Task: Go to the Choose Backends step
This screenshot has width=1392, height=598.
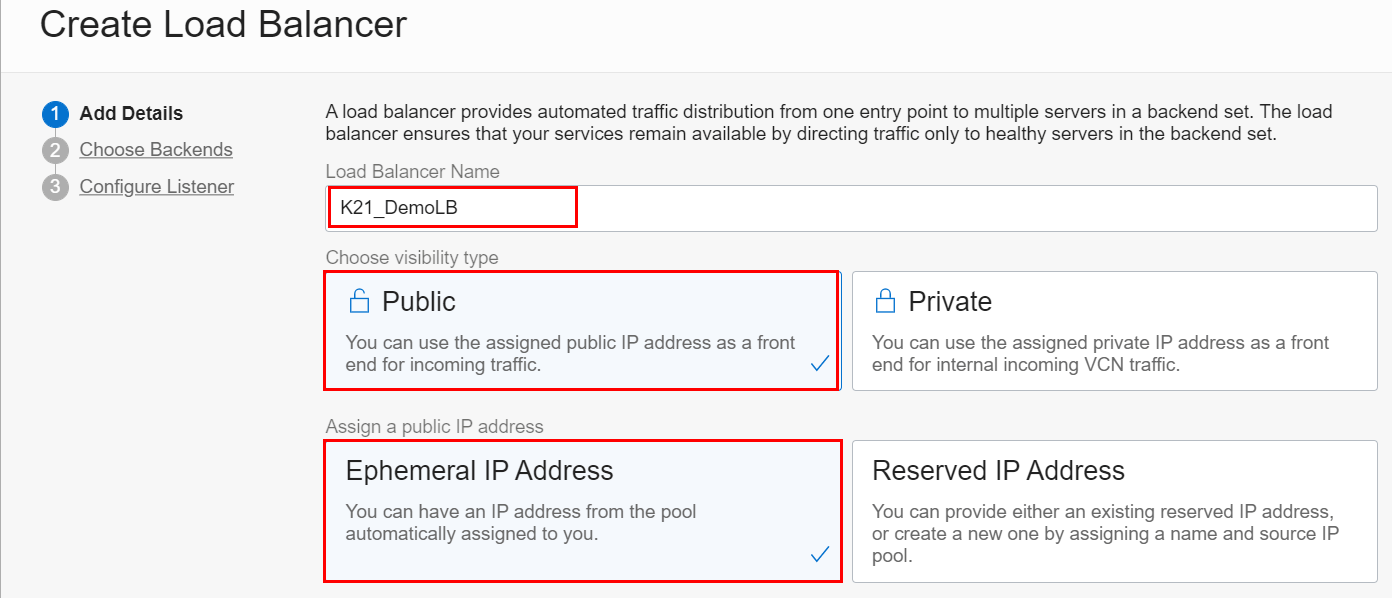Action: tap(156, 150)
